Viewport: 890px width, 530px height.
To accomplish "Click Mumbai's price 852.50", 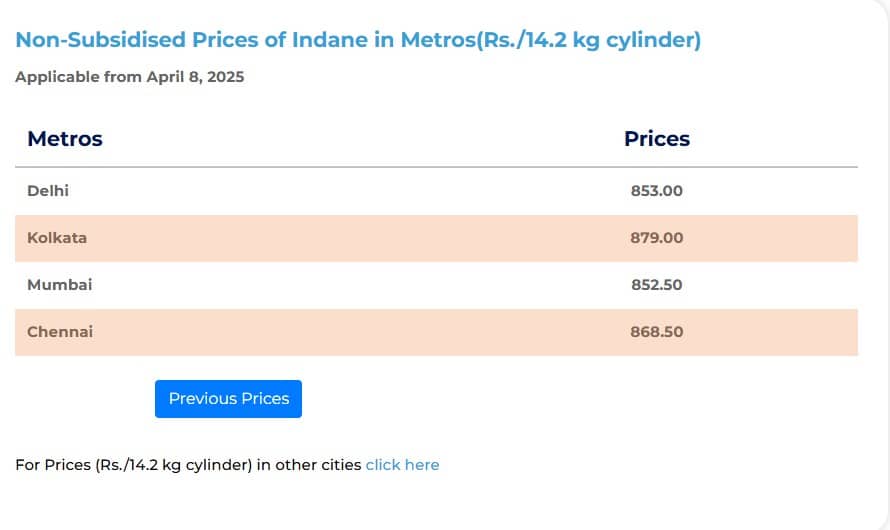I will tap(656, 285).
